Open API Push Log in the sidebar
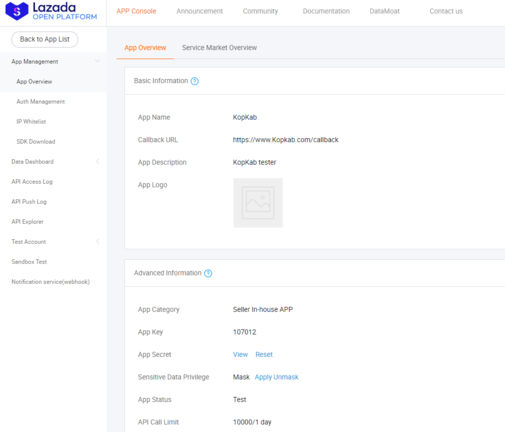 click(x=29, y=202)
